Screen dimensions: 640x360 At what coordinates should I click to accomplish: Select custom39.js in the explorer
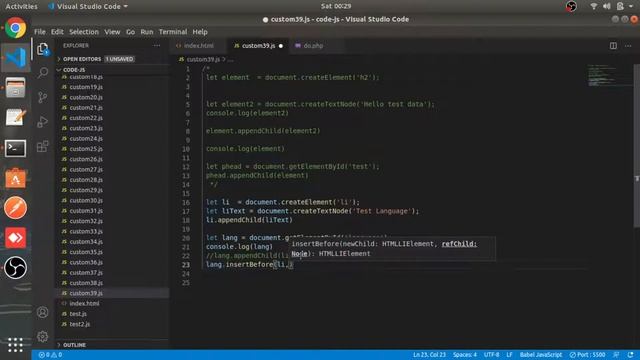point(112,293)
